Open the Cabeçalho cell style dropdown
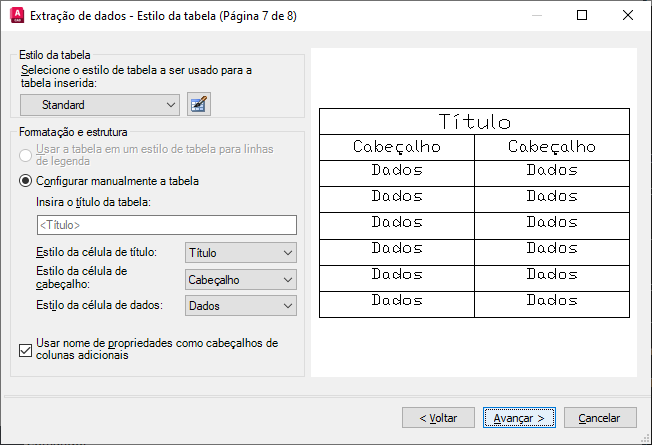The height and width of the screenshot is (445, 652). click(241, 280)
